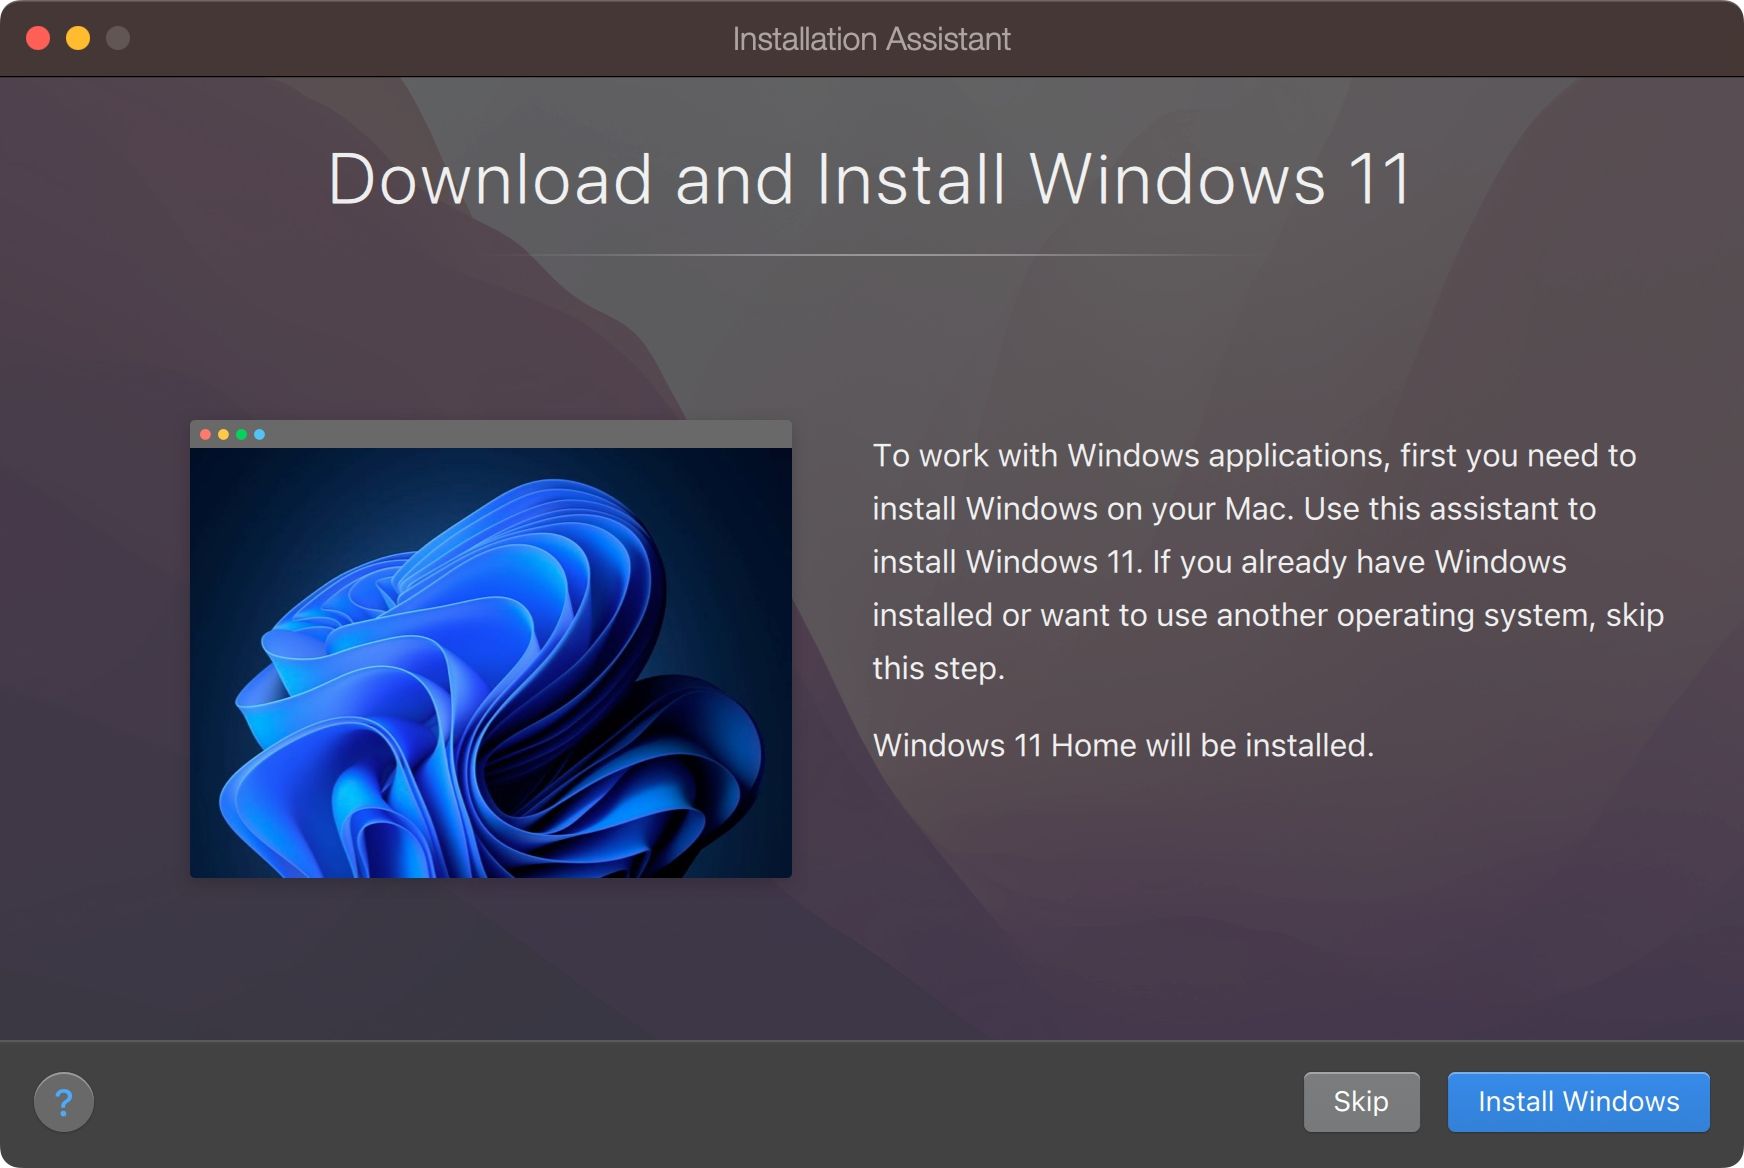Click the Windows 11 wallpaper thumbnail

click(490, 660)
